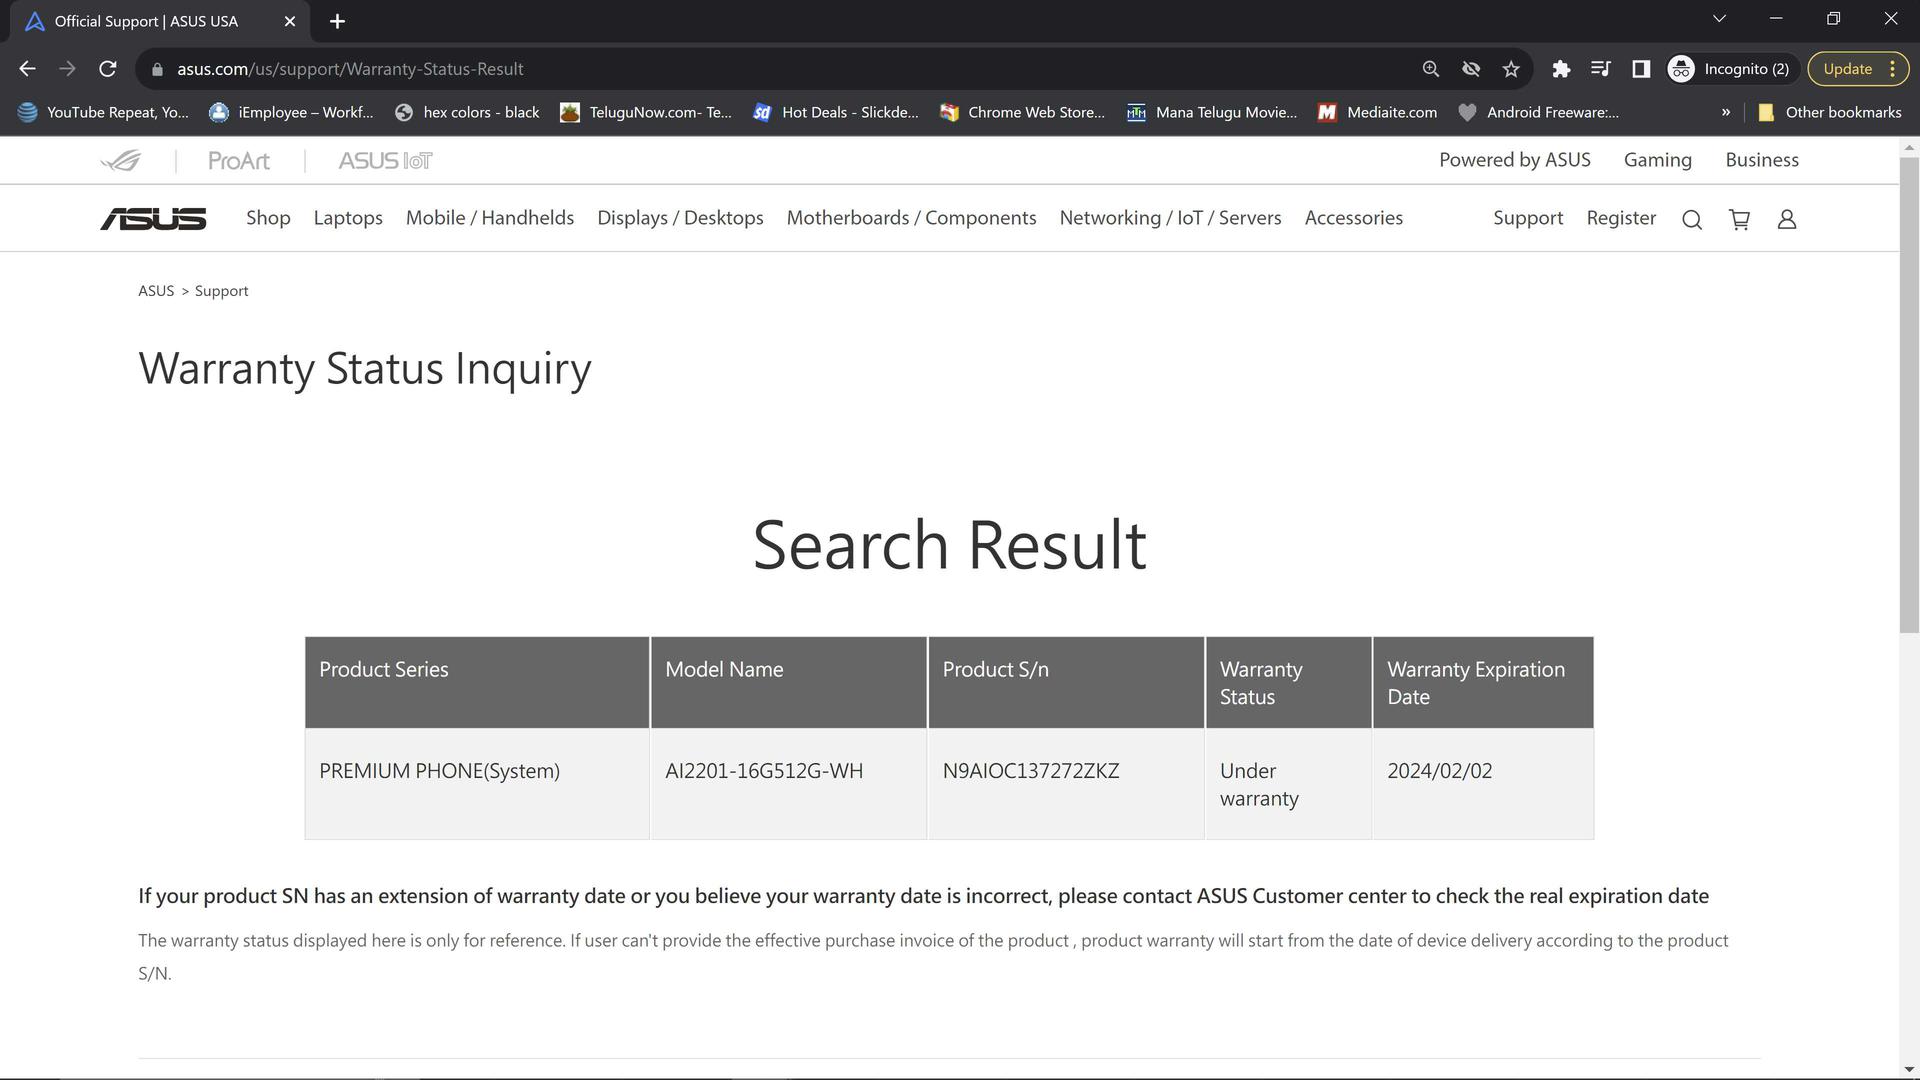The width and height of the screenshot is (1920, 1080).
Task: Click the site search magnifier icon
Action: (x=1691, y=220)
